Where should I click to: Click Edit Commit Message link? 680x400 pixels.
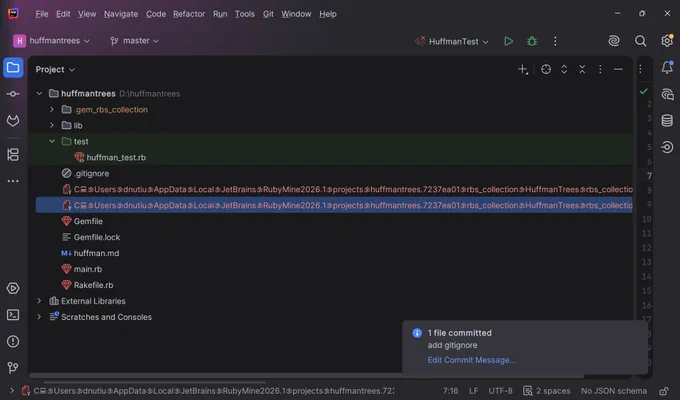coord(471,360)
